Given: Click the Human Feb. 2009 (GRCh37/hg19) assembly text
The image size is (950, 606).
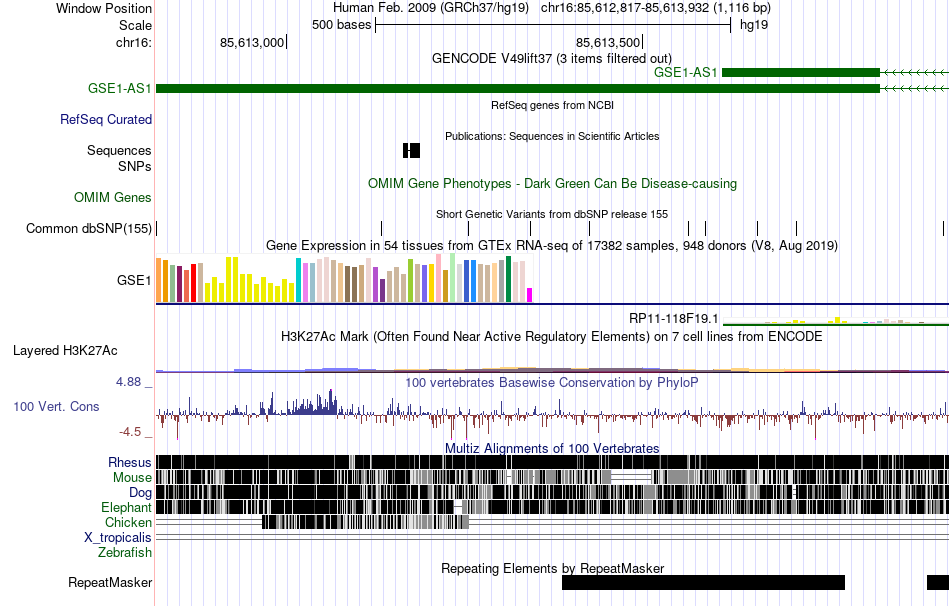Looking at the screenshot, I should pyautogui.click(x=431, y=8).
